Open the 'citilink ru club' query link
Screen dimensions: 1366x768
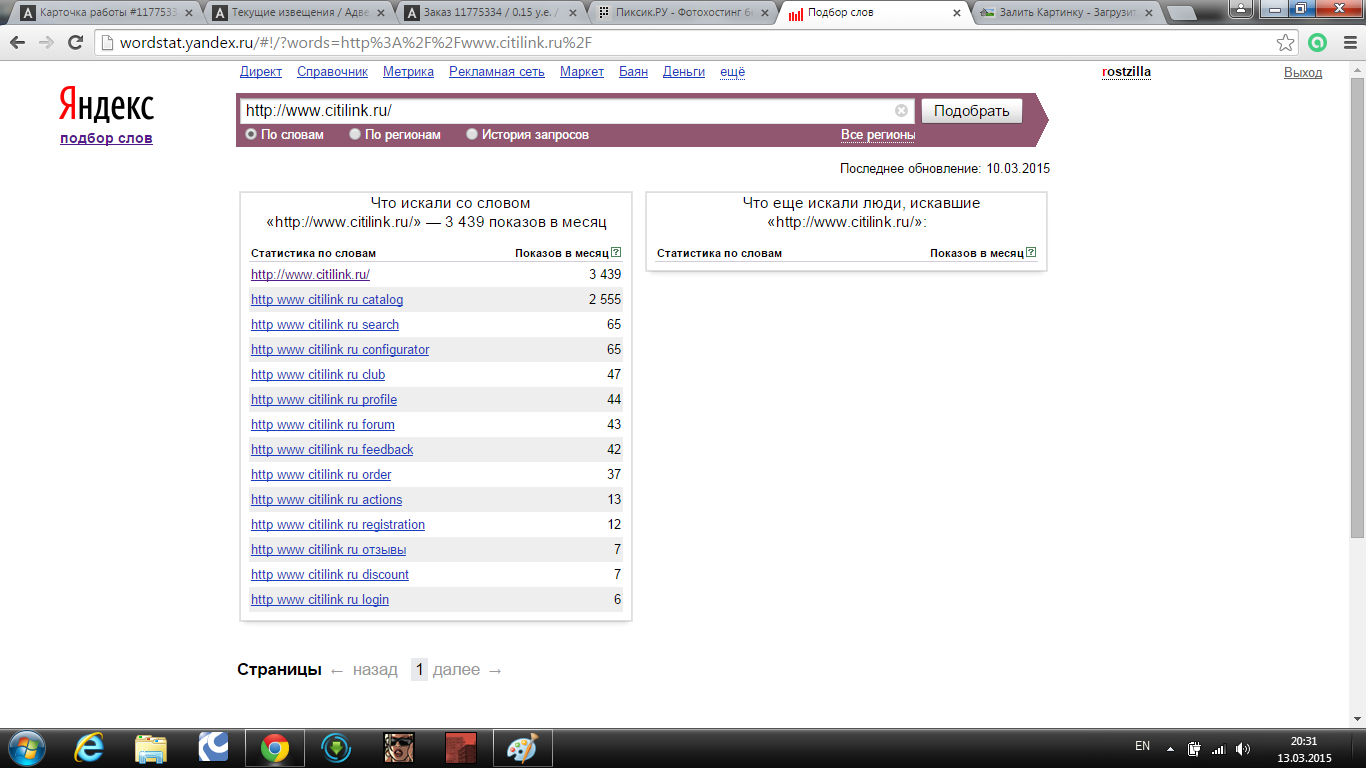point(318,374)
